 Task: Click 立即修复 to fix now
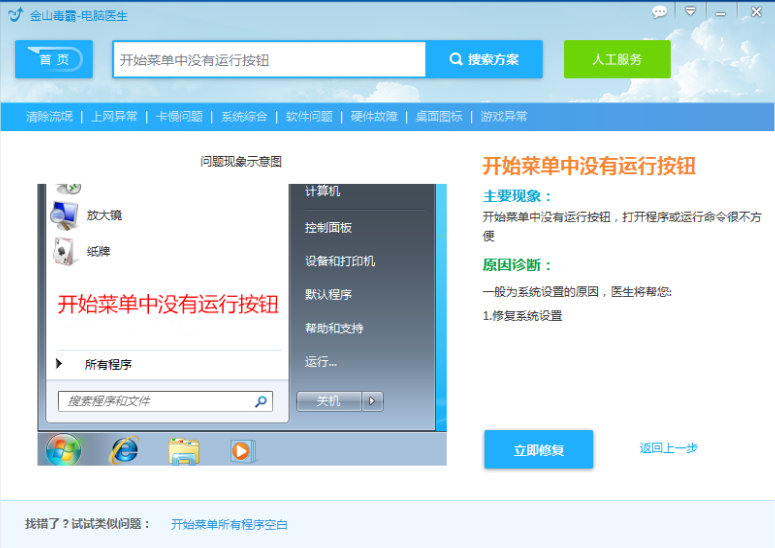click(x=539, y=450)
